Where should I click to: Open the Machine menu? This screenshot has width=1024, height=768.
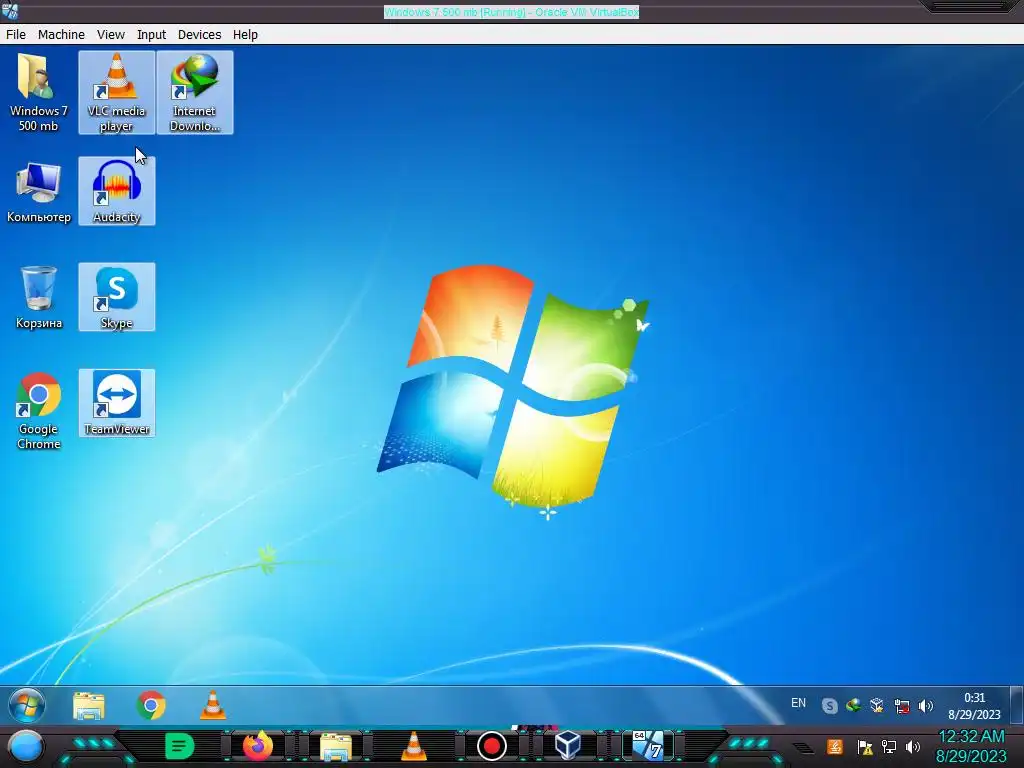tap(61, 35)
